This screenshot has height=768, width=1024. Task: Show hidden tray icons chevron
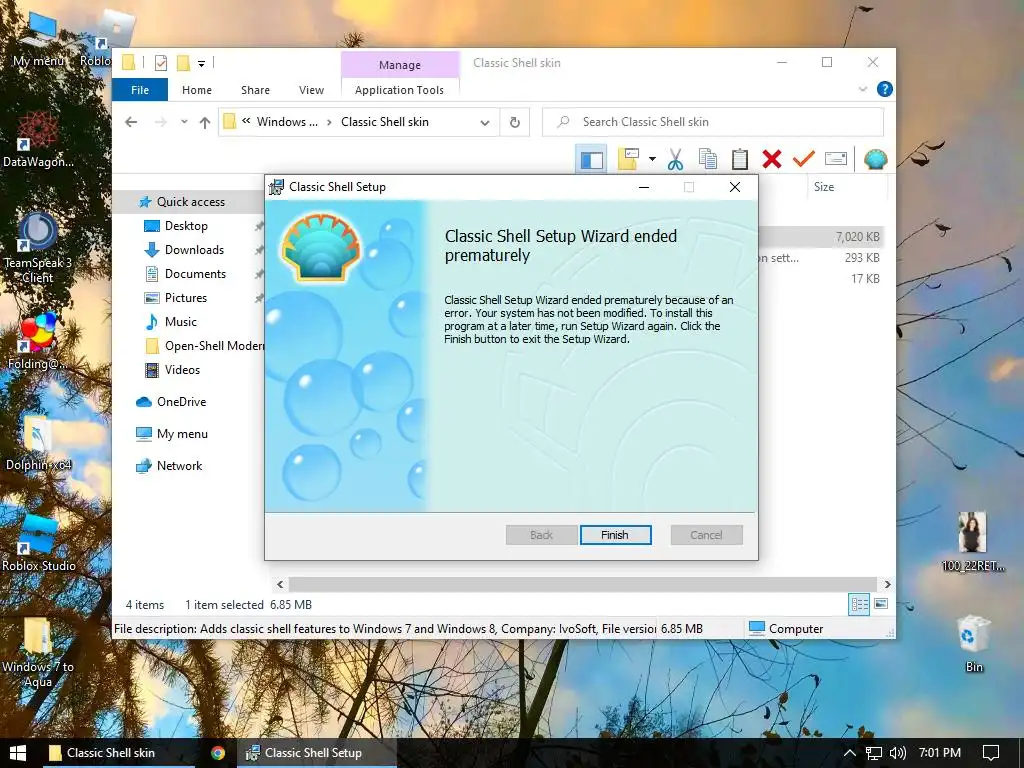[849, 753]
